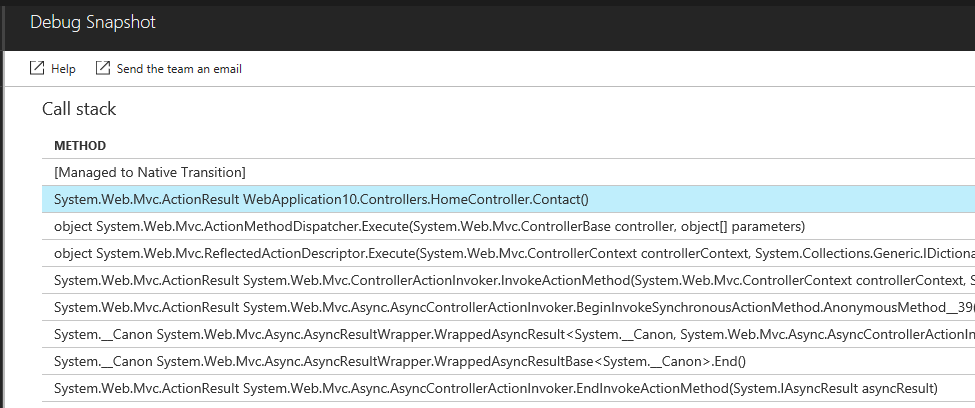Select the BeginInvokeSynchronousActionMethod frame
The height and width of the screenshot is (408, 975).
(x=509, y=307)
